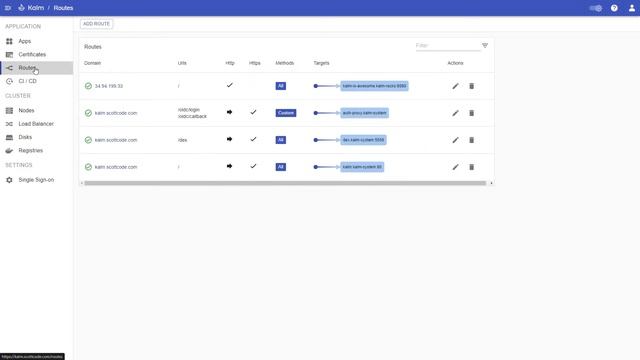
Task: Click the auth-proxy kalm-system target chip
Action: [364, 113]
